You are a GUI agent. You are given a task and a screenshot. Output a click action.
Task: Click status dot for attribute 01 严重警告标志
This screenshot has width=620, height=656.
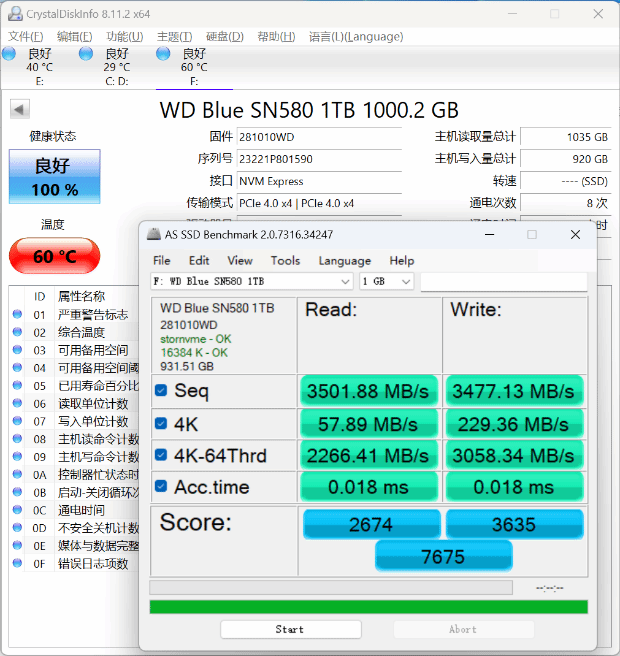click(17, 314)
